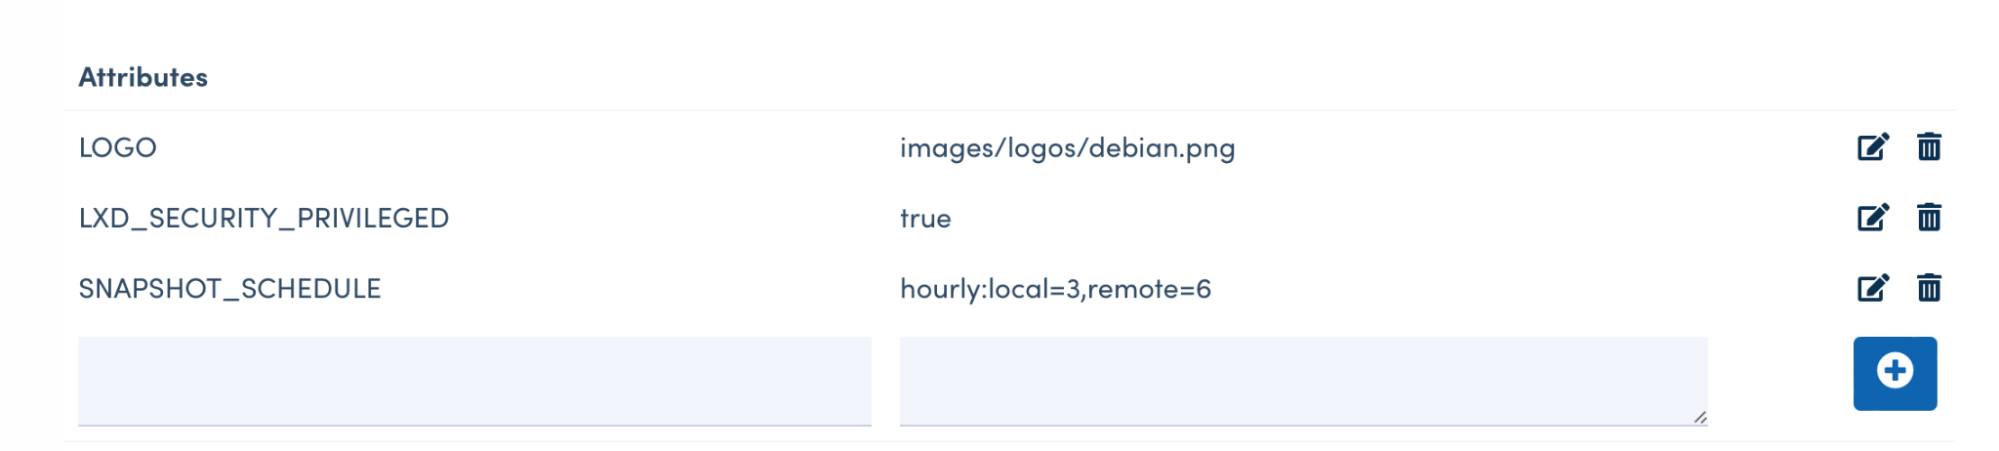Click the blue plus add-attribute button
Image resolution: width=1999 pixels, height=451 pixels.
coord(1894,373)
